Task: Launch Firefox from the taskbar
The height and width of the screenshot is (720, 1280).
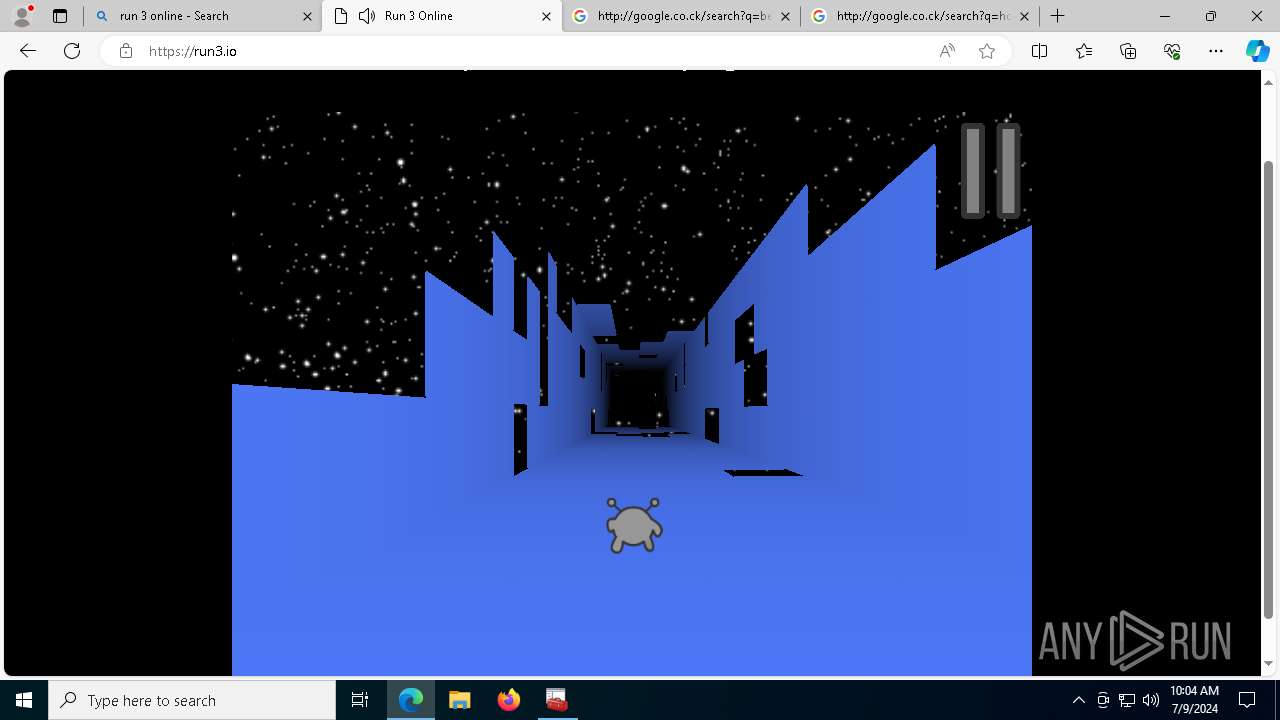Action: tap(508, 700)
